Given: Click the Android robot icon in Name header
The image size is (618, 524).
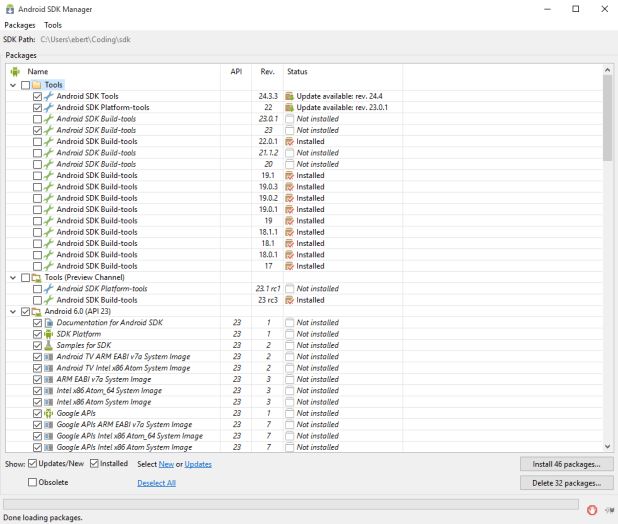Looking at the screenshot, I should 15,72.
